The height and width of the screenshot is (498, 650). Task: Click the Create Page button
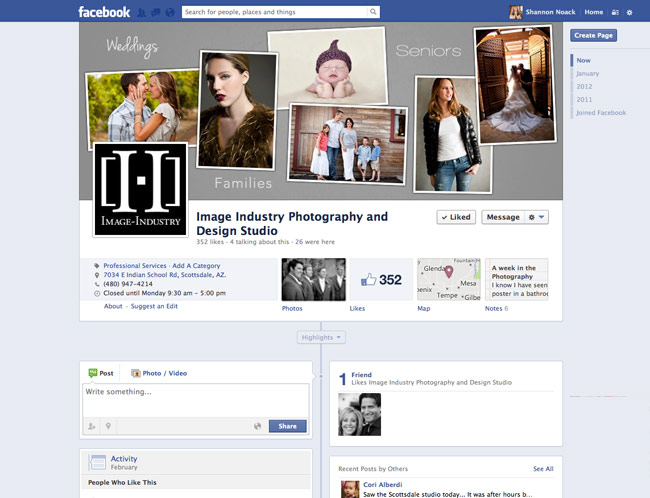click(x=593, y=36)
